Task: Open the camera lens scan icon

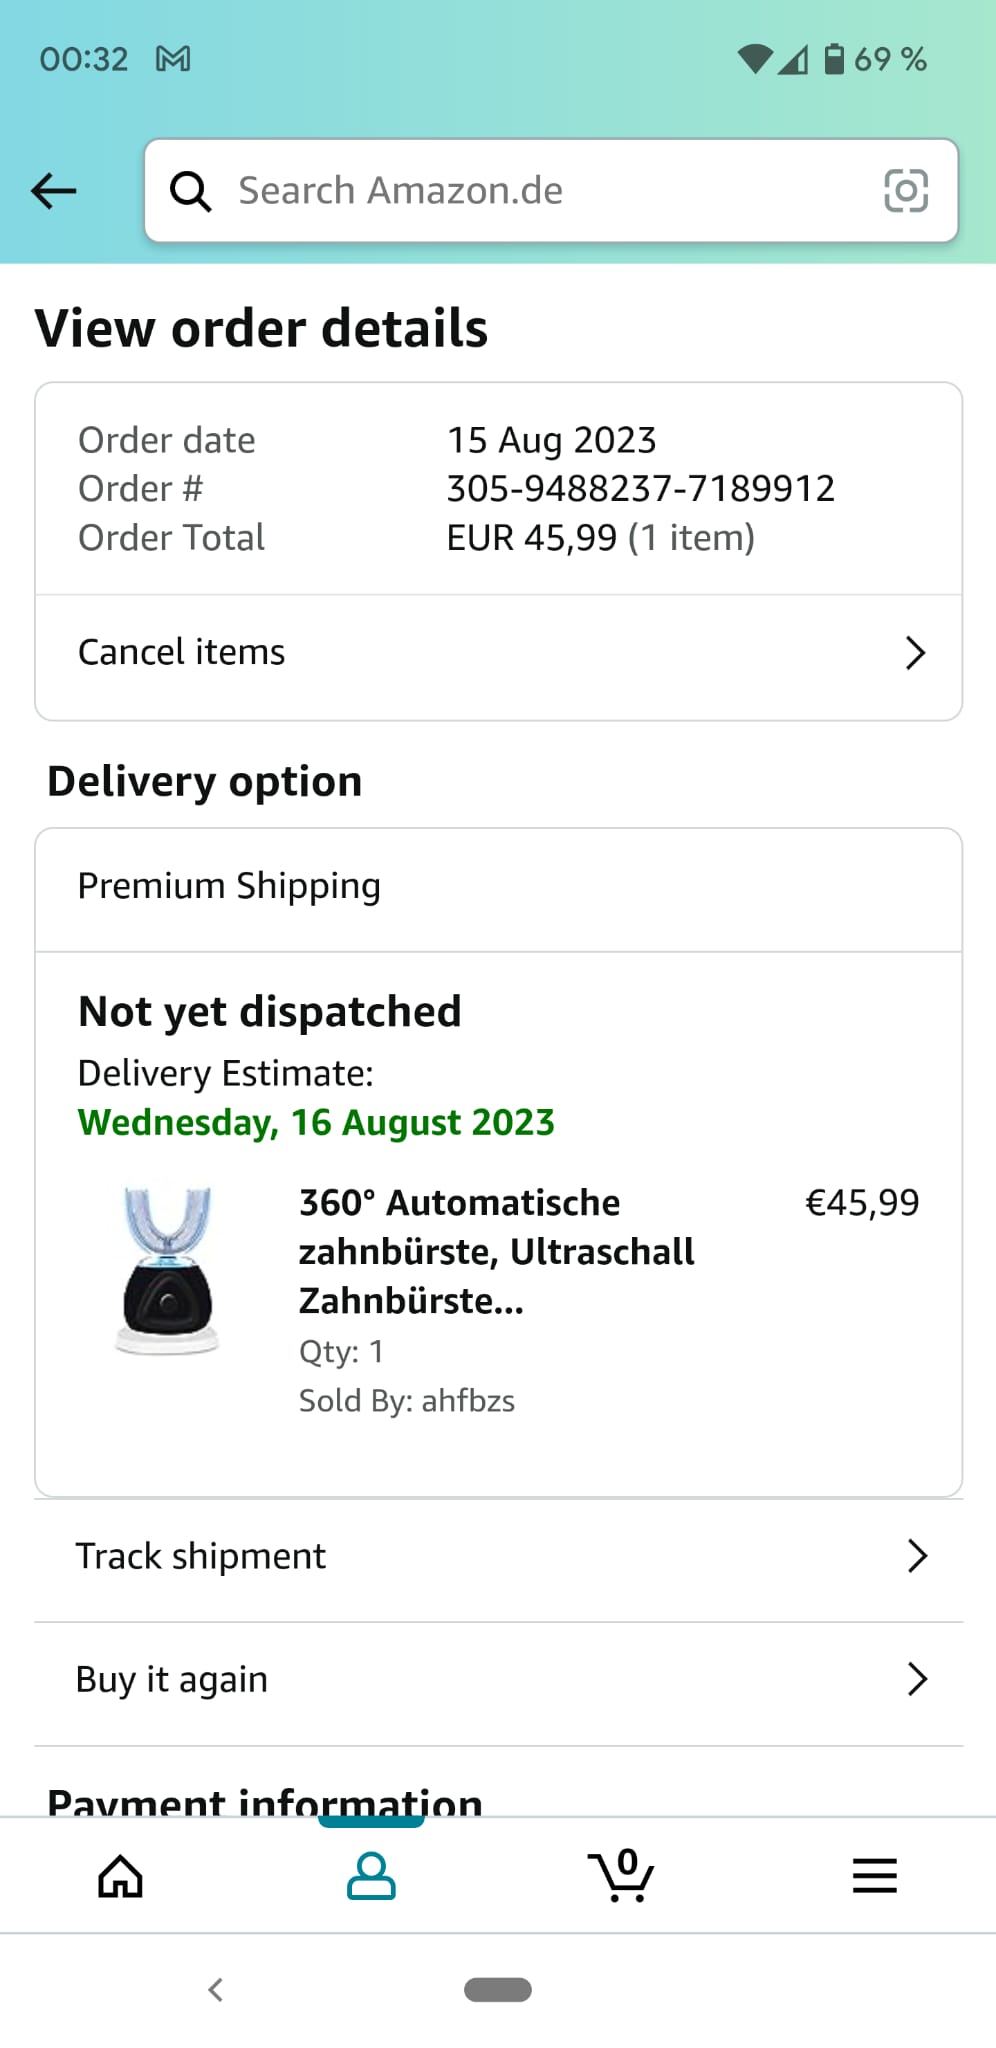Action: (906, 190)
